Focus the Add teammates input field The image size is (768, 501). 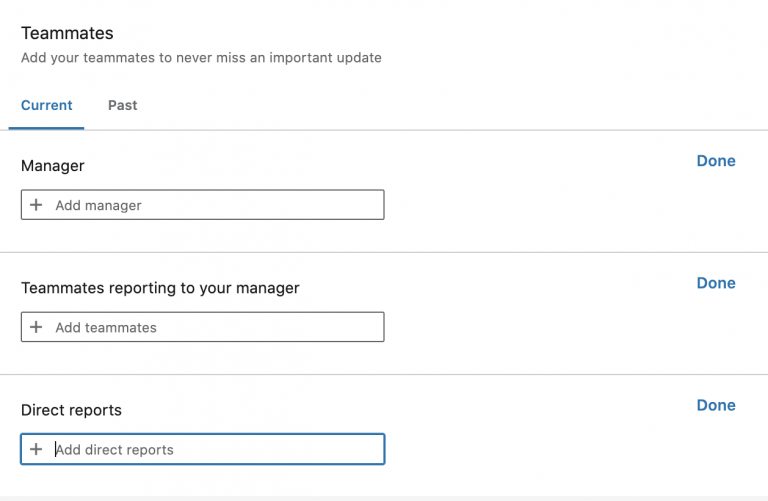click(202, 327)
